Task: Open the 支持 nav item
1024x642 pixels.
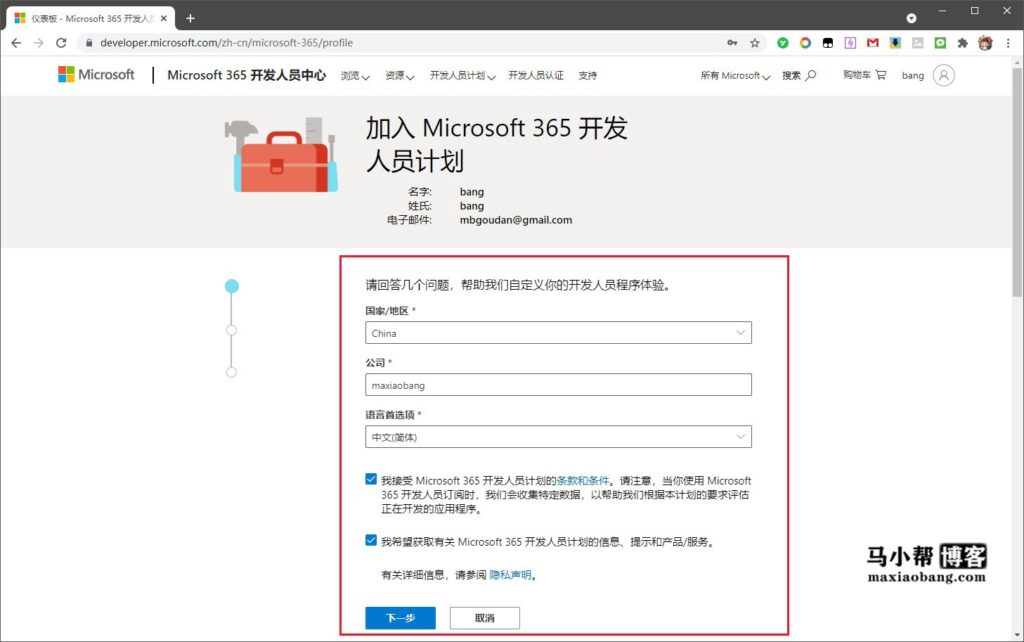Action: pos(587,75)
